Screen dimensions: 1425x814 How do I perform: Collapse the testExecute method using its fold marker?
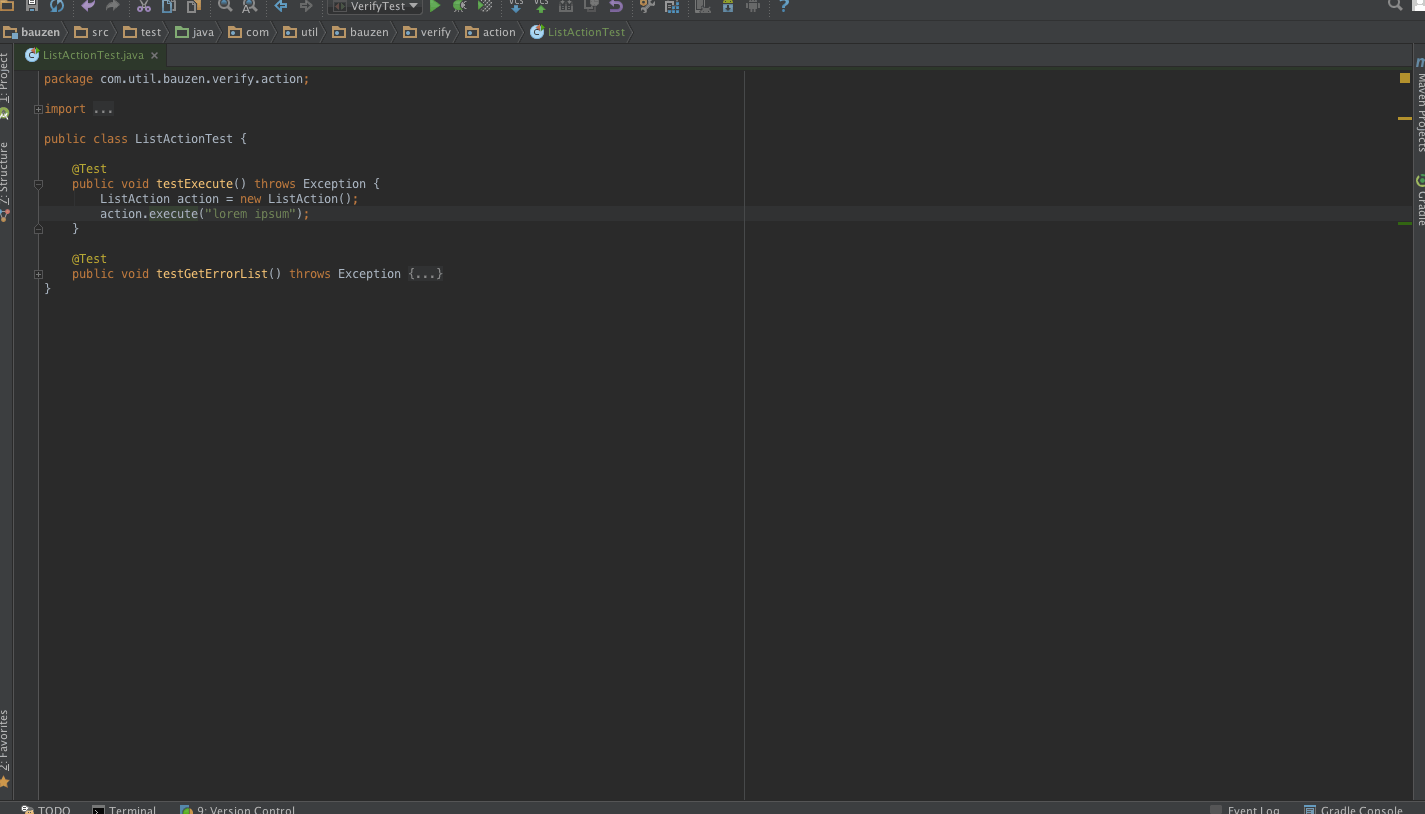[38, 184]
